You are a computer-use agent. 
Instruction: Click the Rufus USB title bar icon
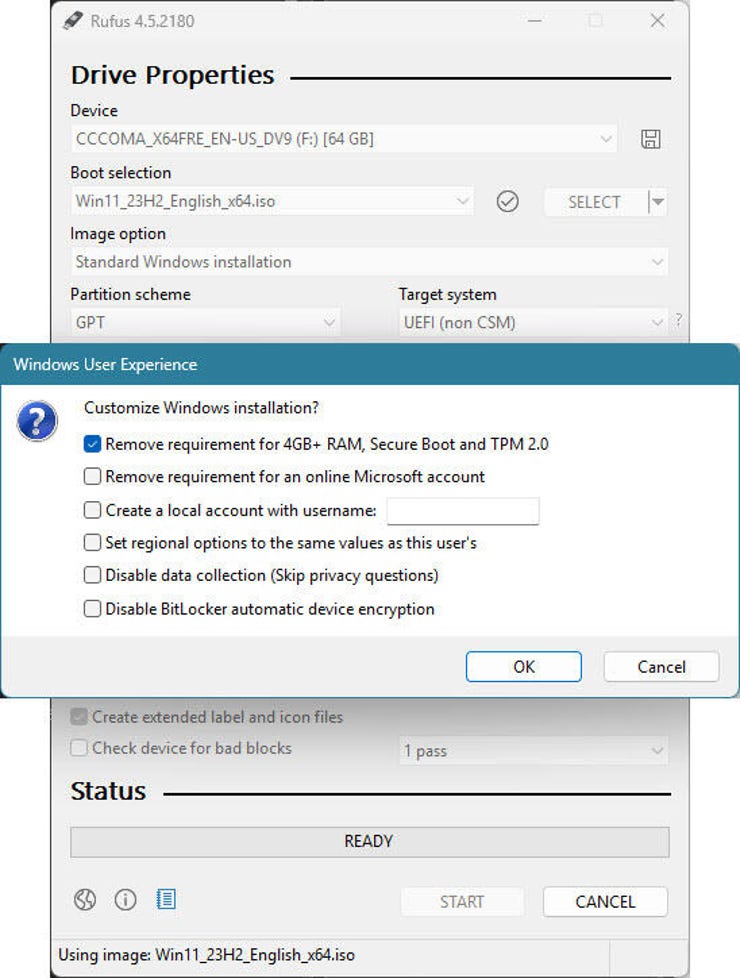pos(74,20)
